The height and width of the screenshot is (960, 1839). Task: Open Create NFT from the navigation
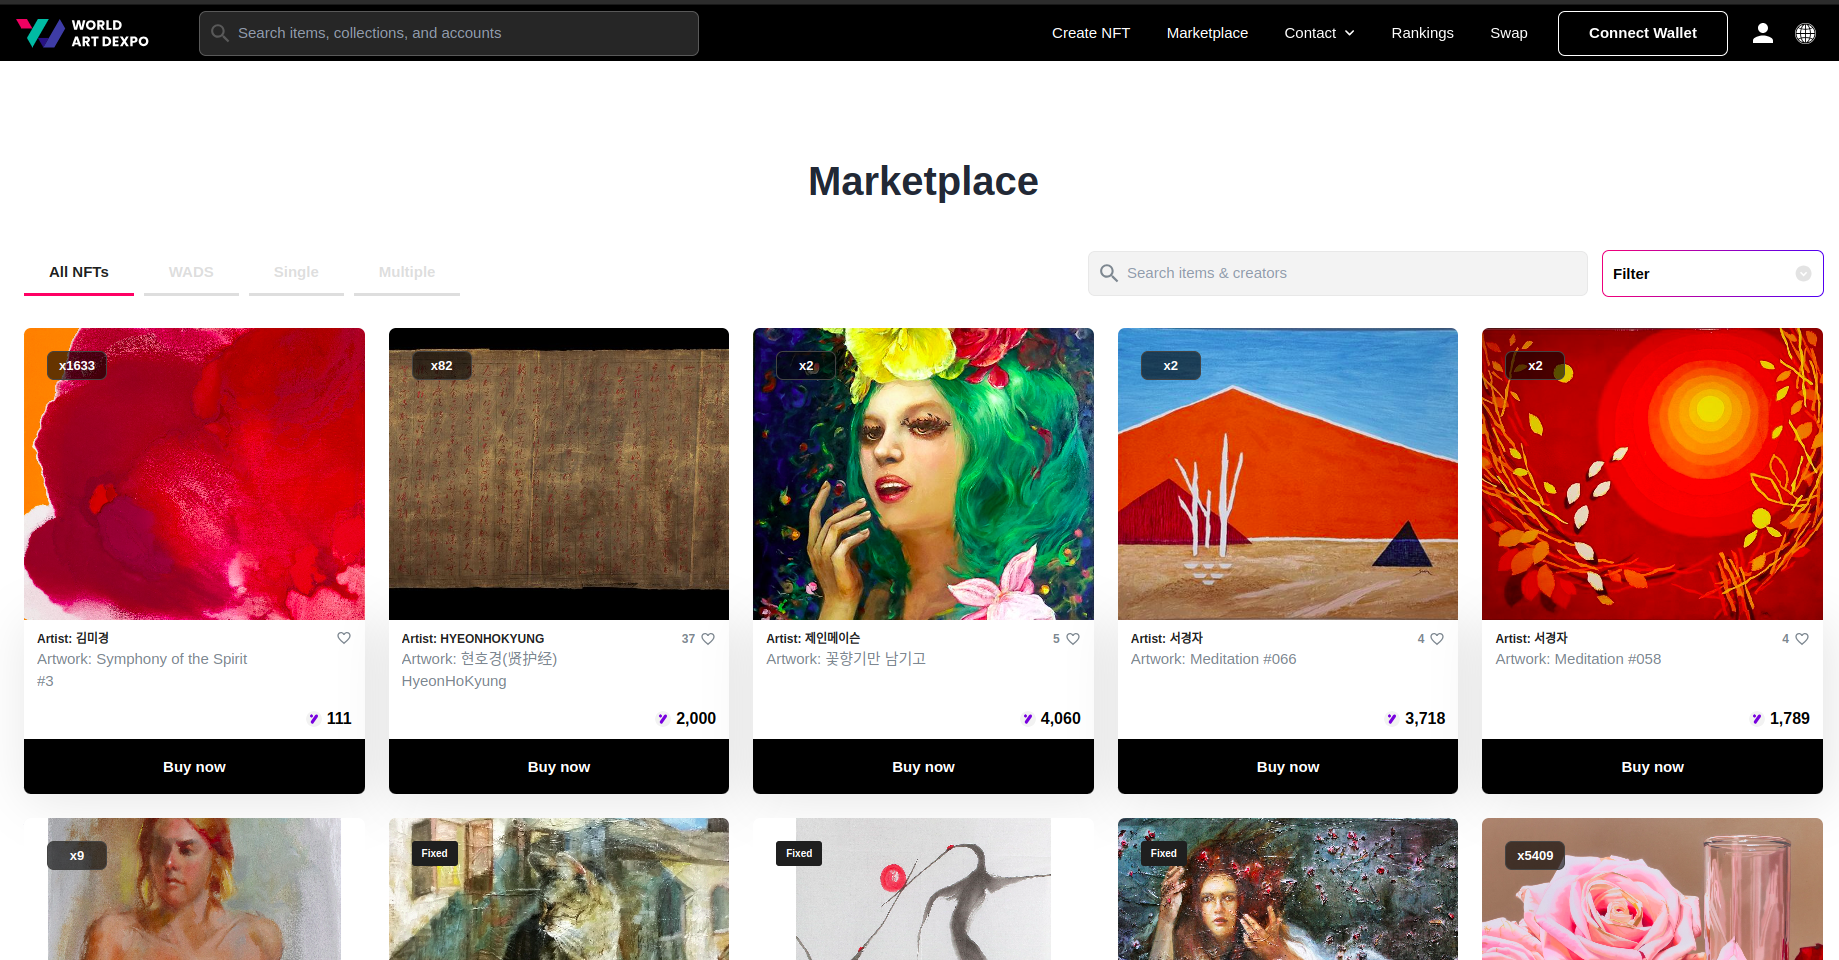1091,33
